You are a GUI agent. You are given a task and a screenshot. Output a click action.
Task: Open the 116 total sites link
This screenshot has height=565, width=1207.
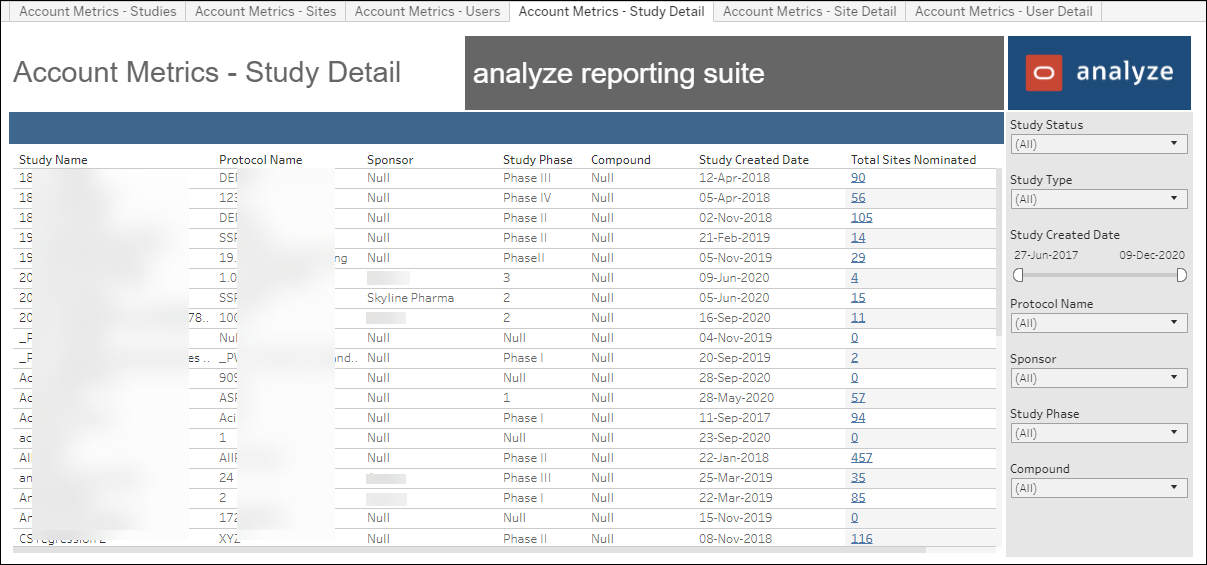click(x=861, y=538)
